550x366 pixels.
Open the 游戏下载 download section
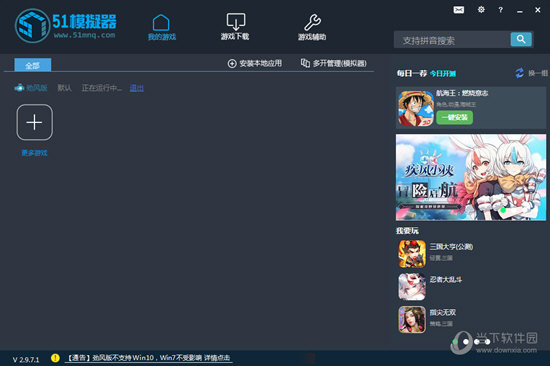point(235,27)
